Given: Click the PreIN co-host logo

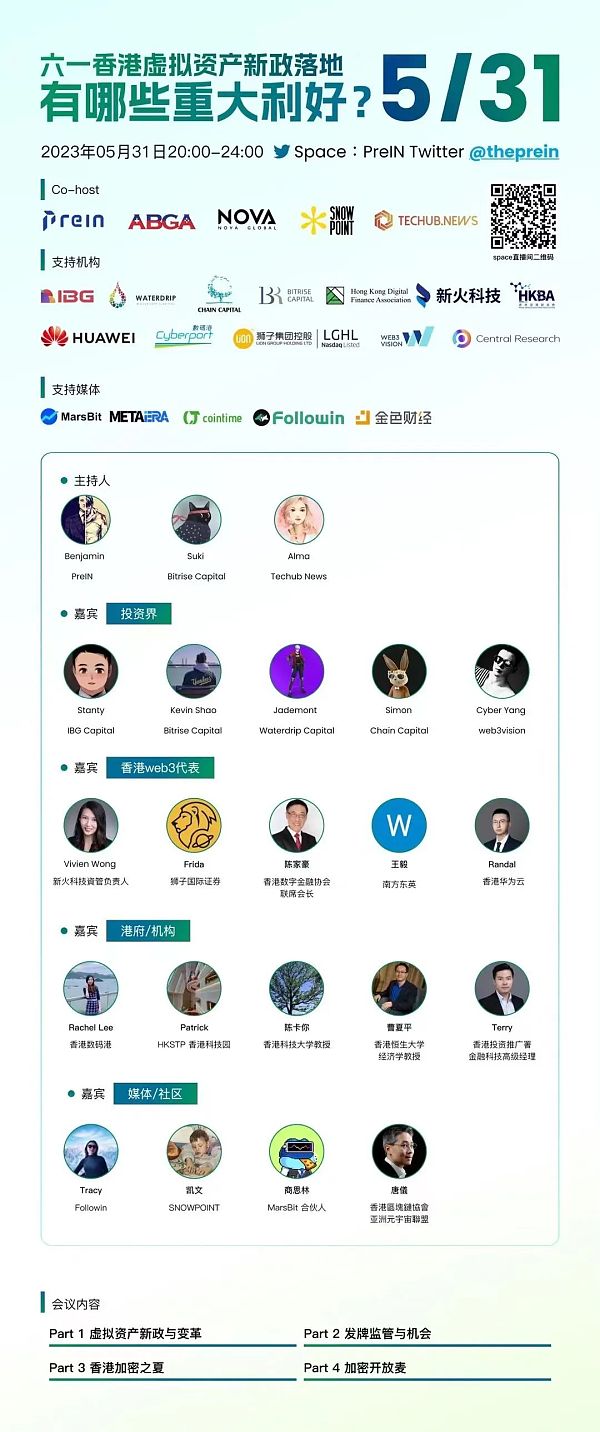Looking at the screenshot, I should 73,221.
